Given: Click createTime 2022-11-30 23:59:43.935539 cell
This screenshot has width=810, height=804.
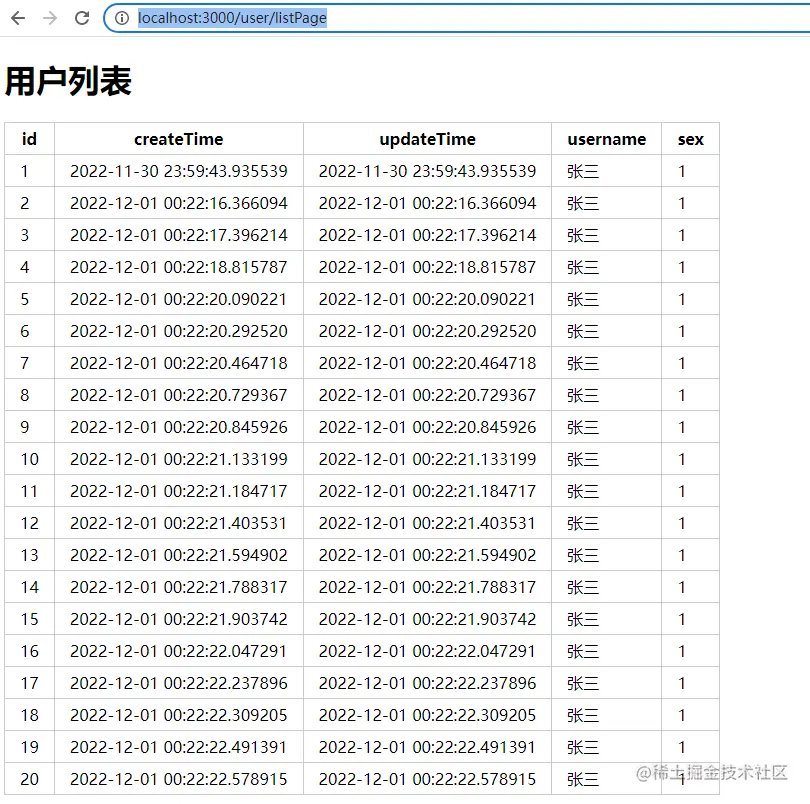Looking at the screenshot, I should click(x=179, y=171).
